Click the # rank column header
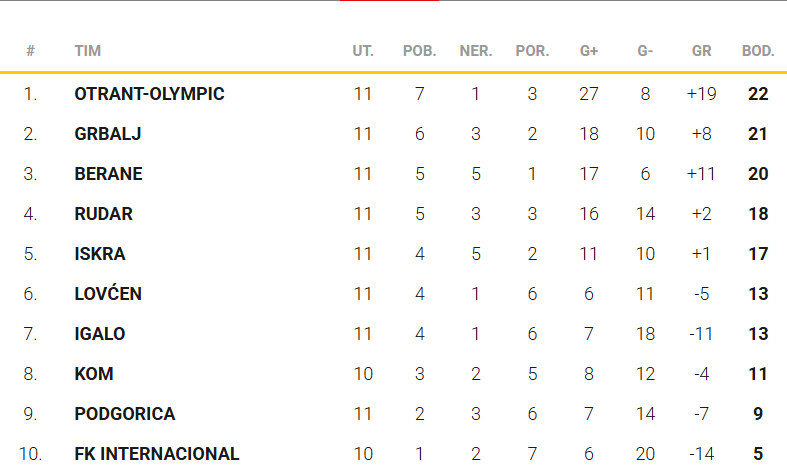The height and width of the screenshot is (473, 787). pyautogui.click(x=31, y=51)
